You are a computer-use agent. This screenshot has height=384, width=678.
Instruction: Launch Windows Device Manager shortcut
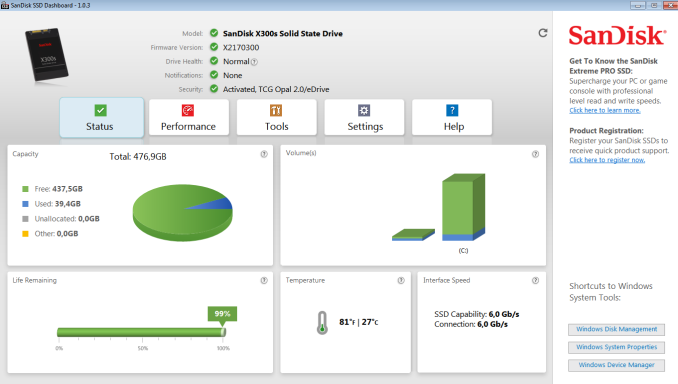(x=617, y=365)
